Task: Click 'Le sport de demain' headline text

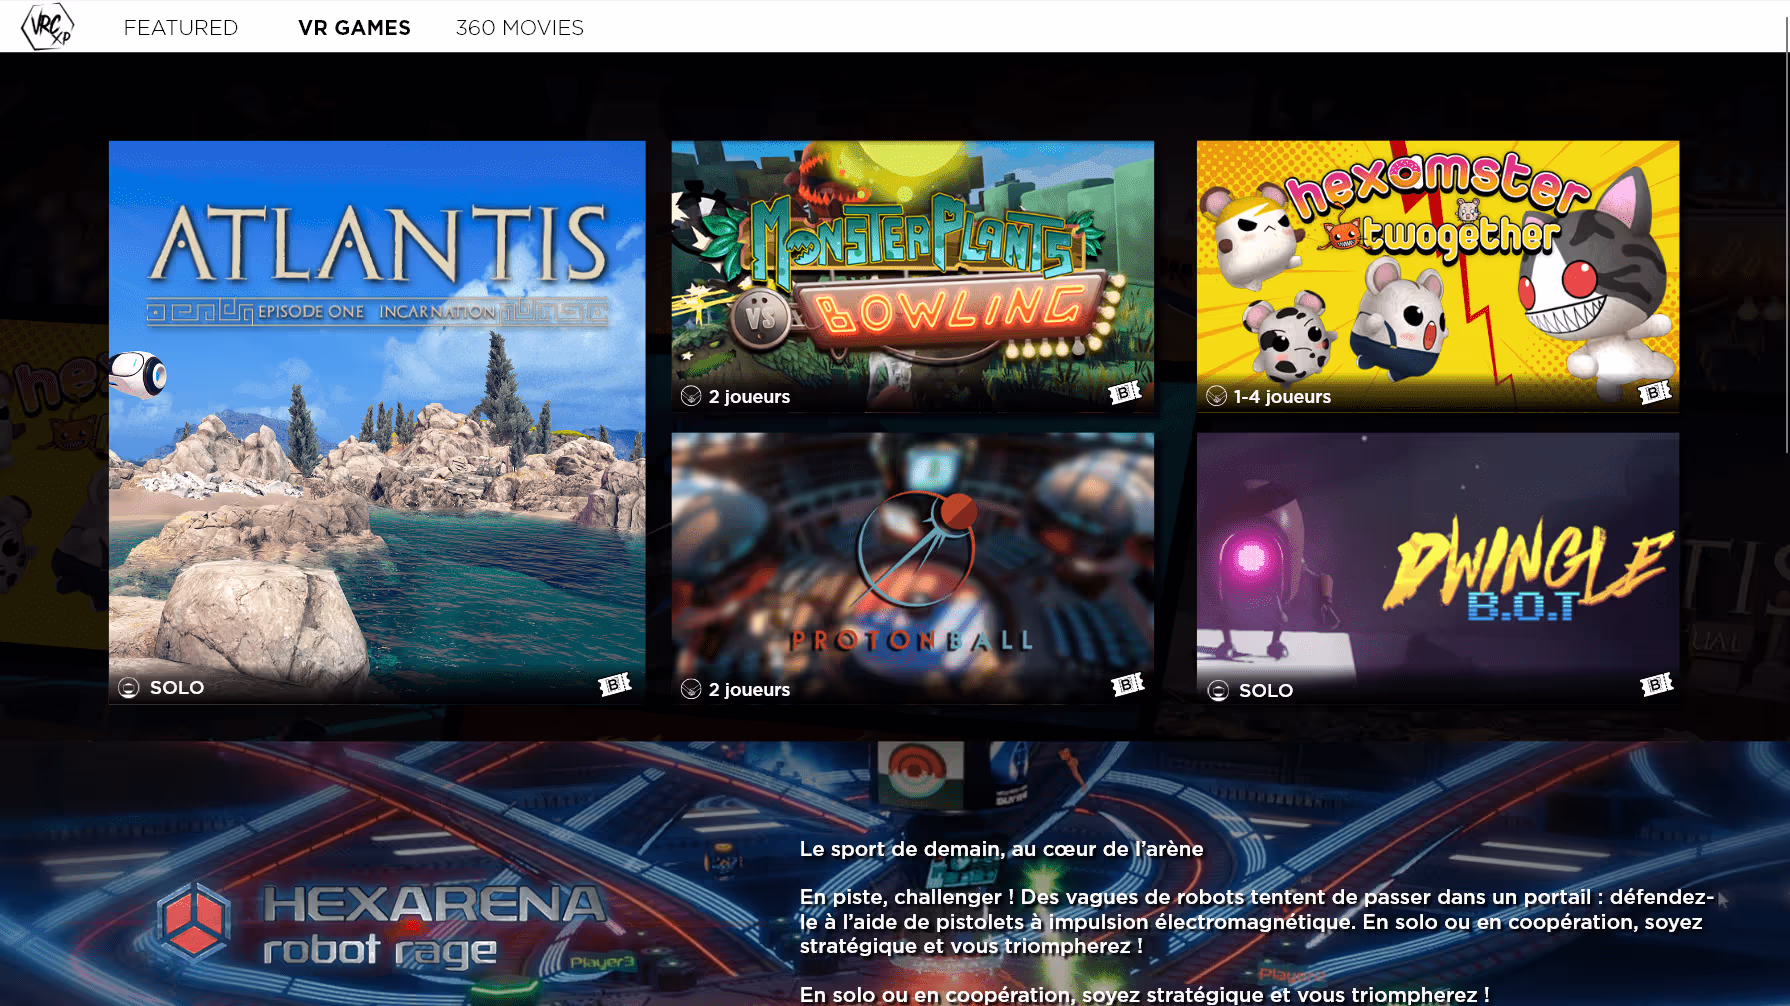Action: (x=1001, y=849)
